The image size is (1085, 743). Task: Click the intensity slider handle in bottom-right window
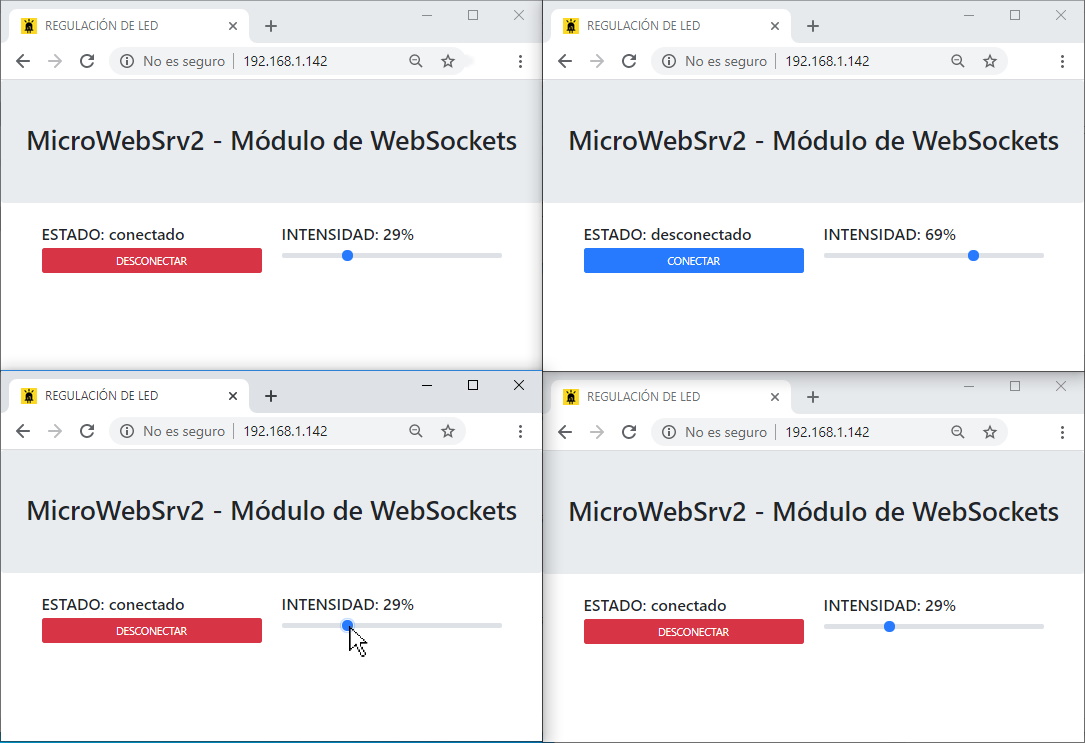(889, 626)
